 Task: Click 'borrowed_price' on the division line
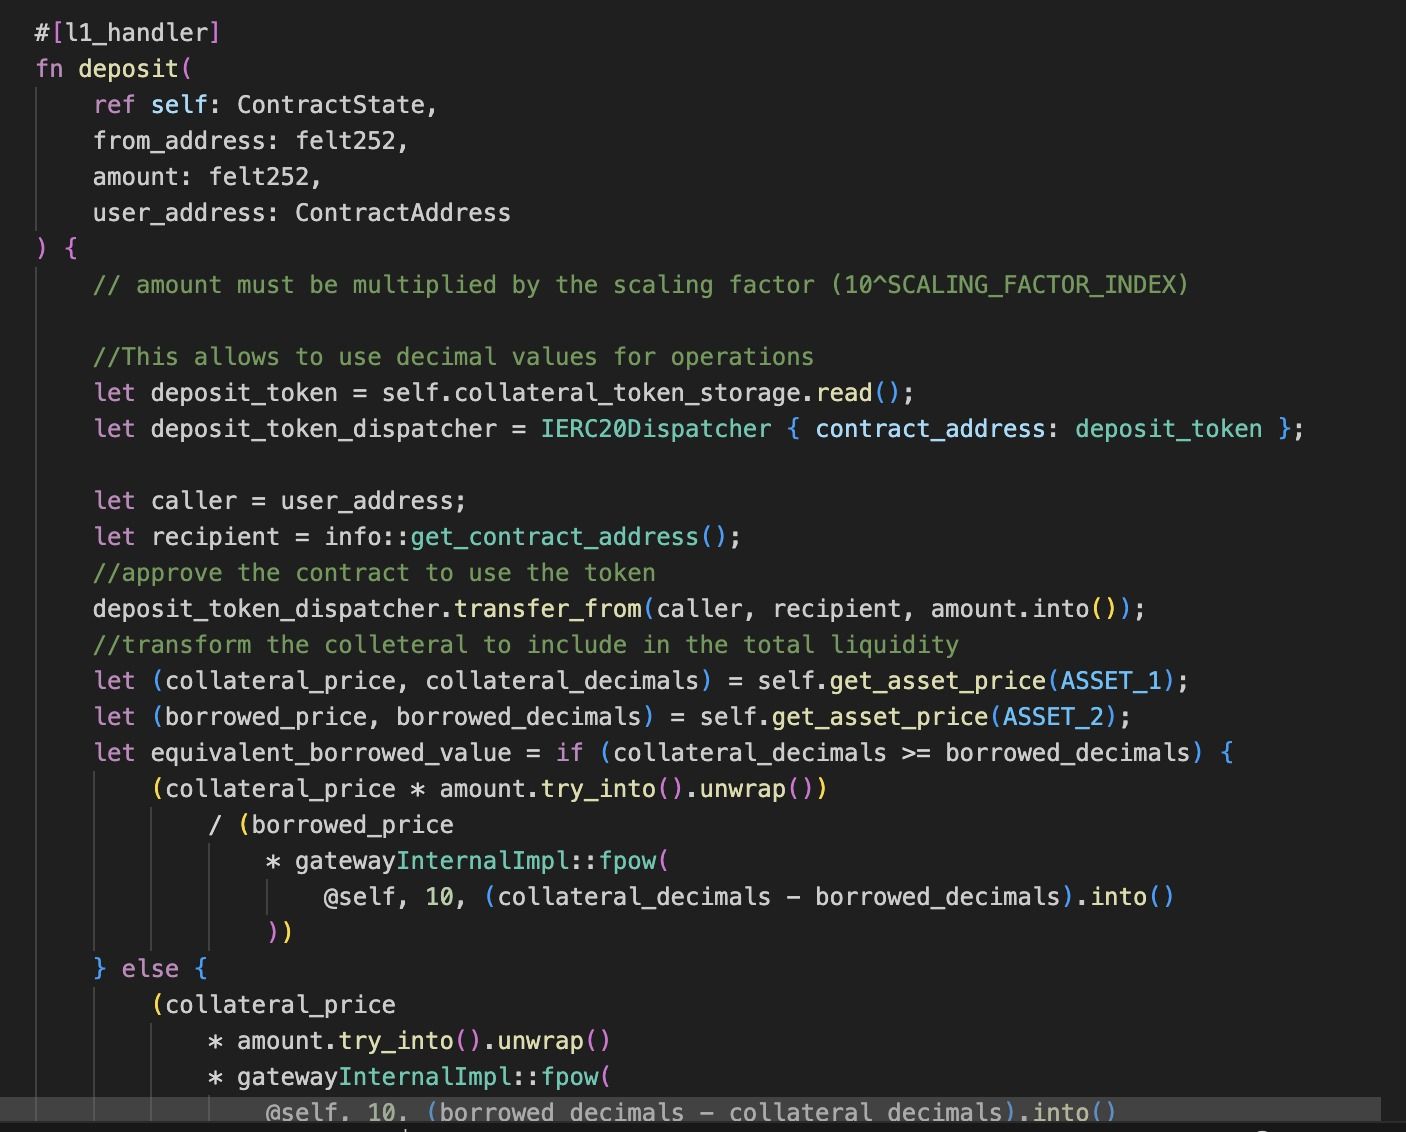352,825
